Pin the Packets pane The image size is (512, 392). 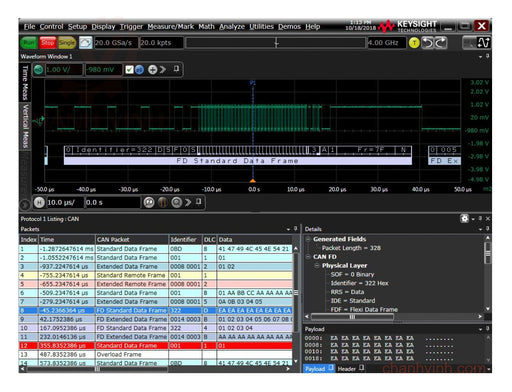tap(295, 229)
